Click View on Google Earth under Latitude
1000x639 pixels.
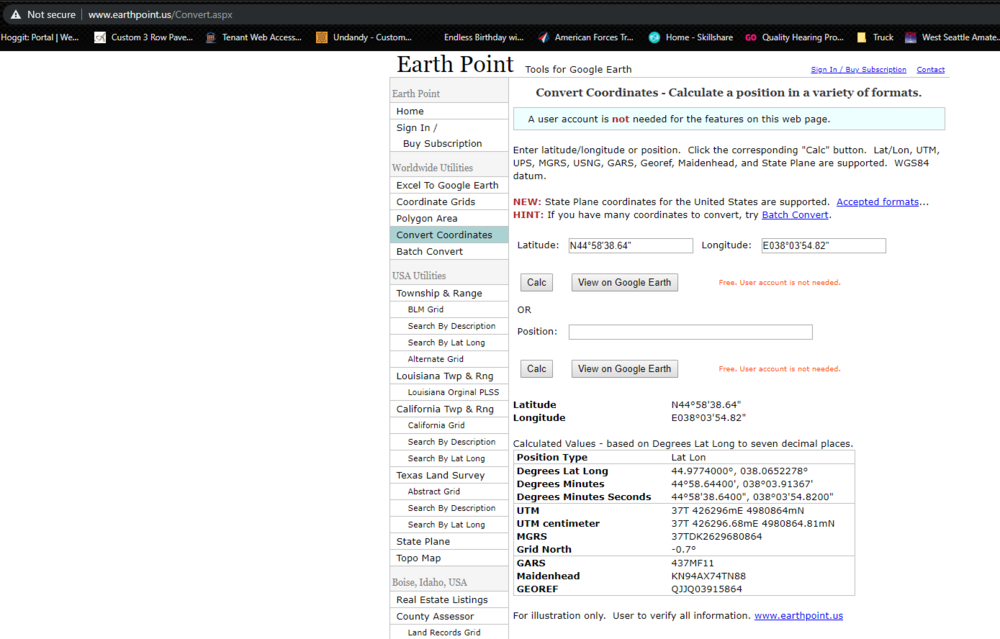click(624, 283)
